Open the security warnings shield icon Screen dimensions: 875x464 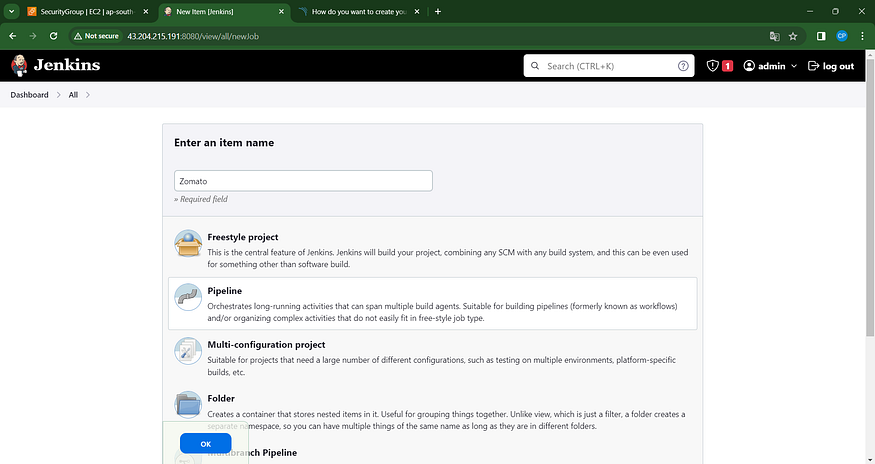pyautogui.click(x=713, y=66)
